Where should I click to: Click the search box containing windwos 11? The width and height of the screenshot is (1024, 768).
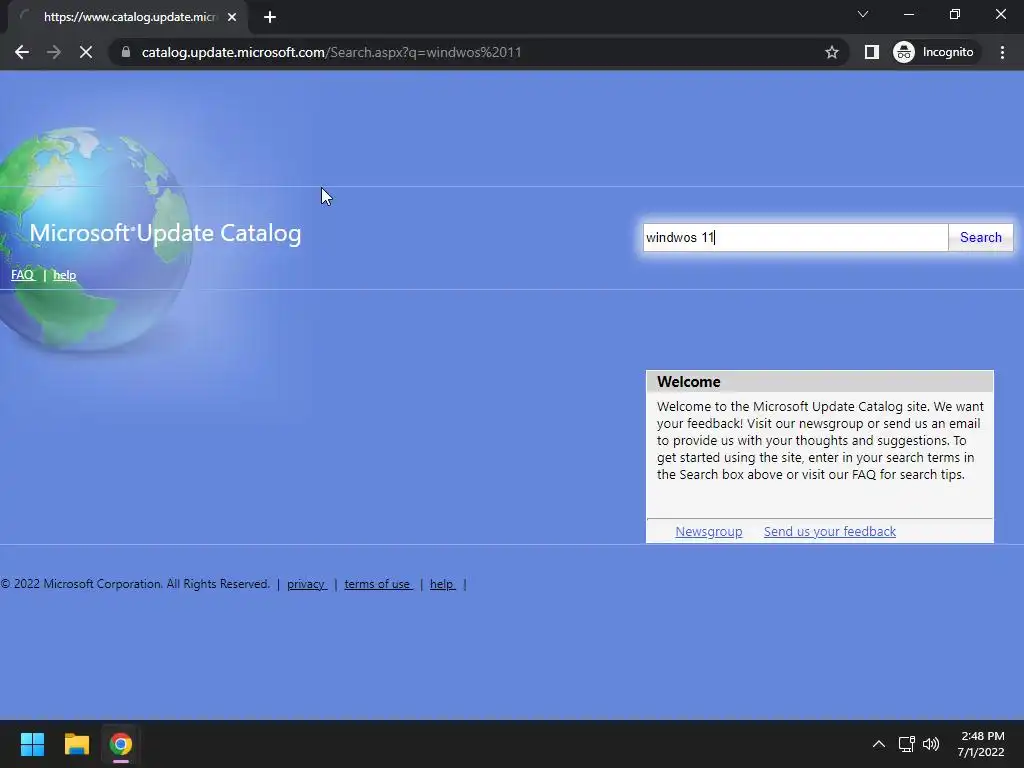[x=795, y=238]
